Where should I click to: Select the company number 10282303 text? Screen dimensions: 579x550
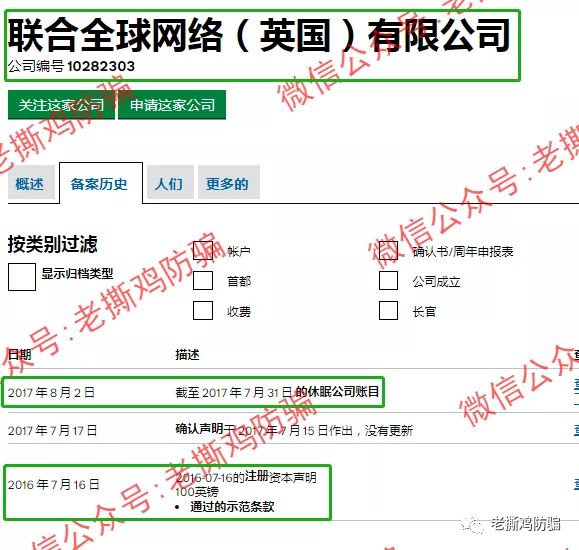(x=101, y=66)
